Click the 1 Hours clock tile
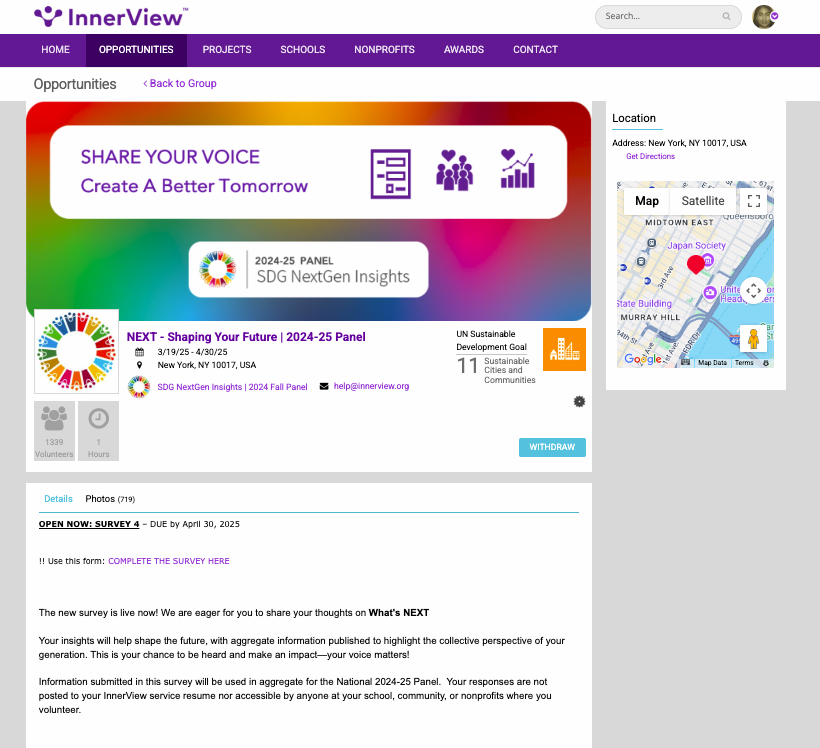The height and width of the screenshot is (748, 820). click(98, 431)
